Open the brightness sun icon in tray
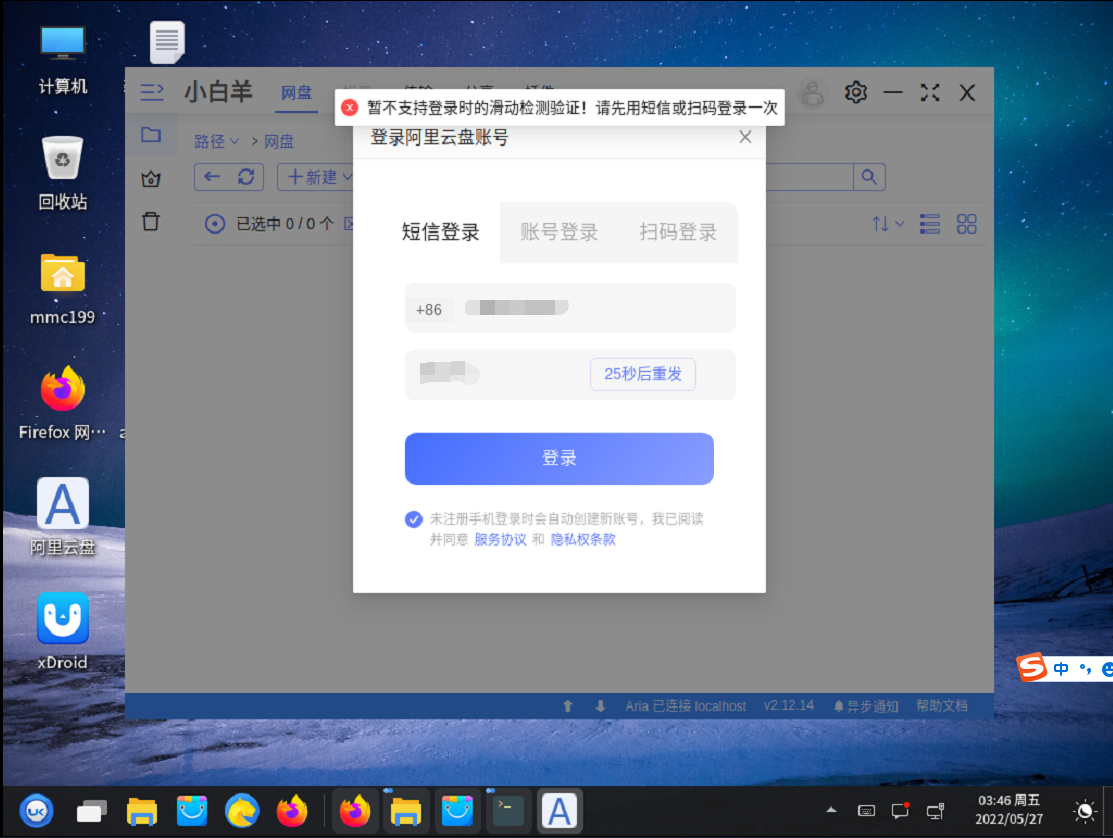This screenshot has height=838, width=1113. 1085,811
